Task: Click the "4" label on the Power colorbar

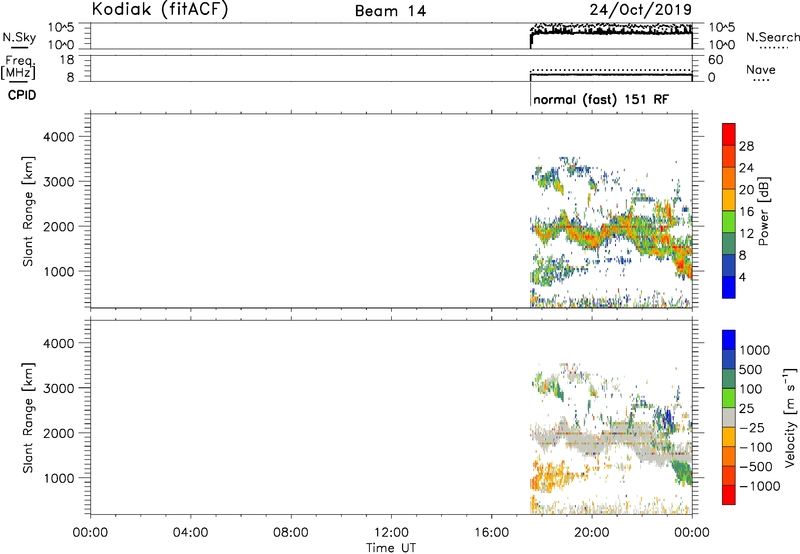Action: tap(742, 277)
